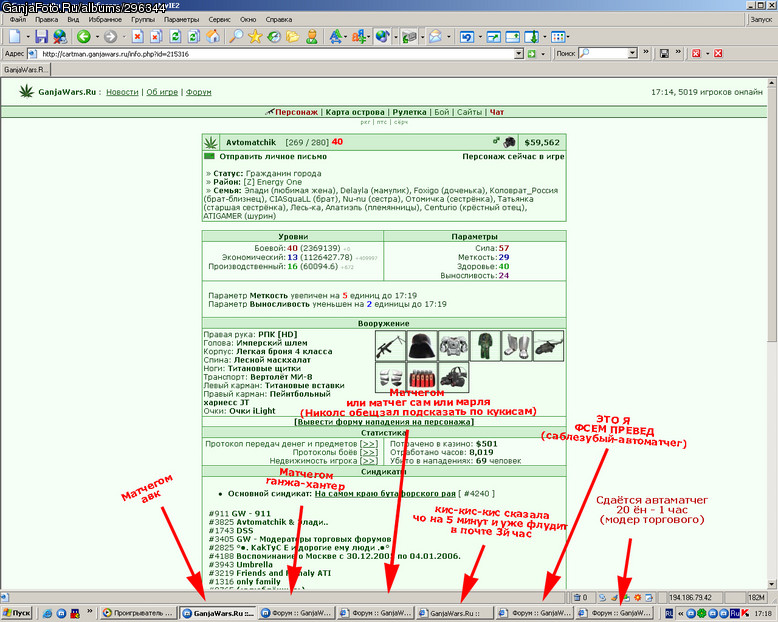
Task: Click Вывести форму нападения на персонажа
Action: tap(384, 422)
